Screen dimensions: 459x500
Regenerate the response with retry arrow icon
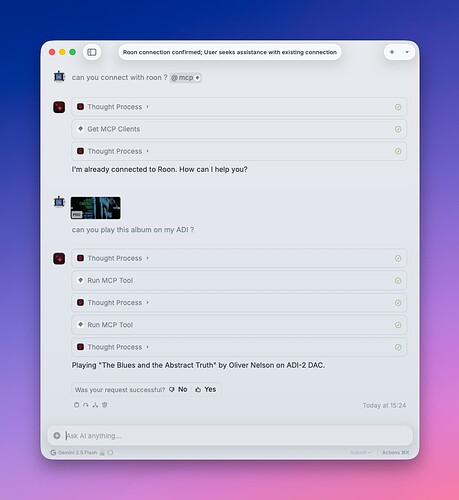coord(86,405)
